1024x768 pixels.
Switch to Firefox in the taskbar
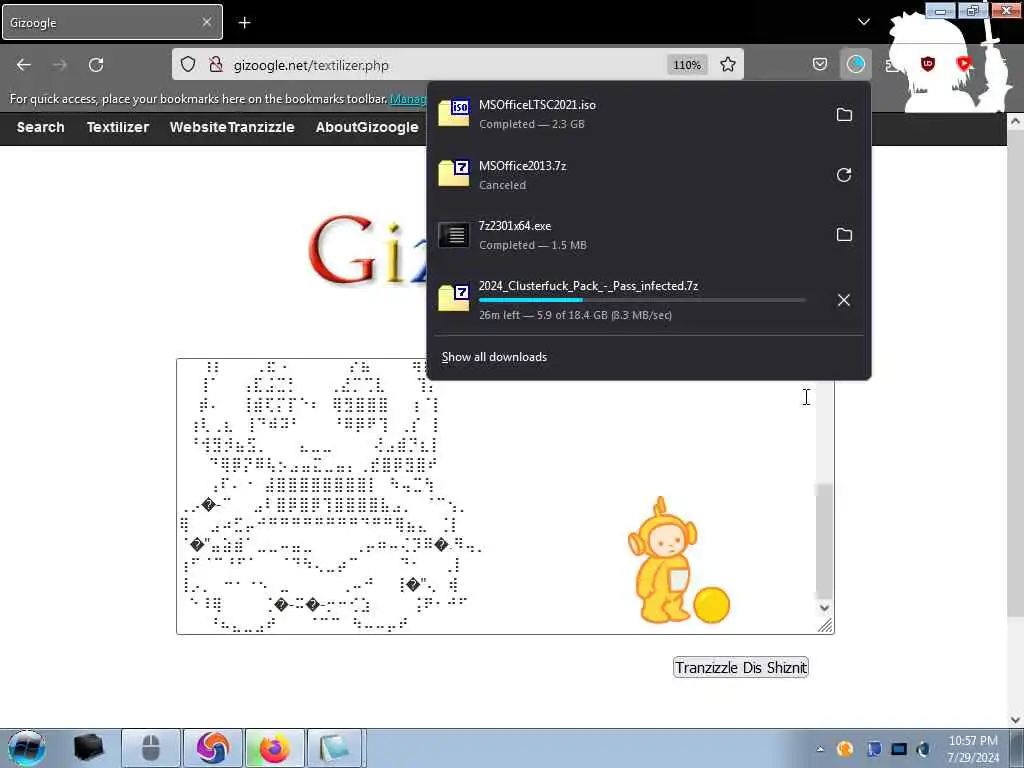pos(274,748)
